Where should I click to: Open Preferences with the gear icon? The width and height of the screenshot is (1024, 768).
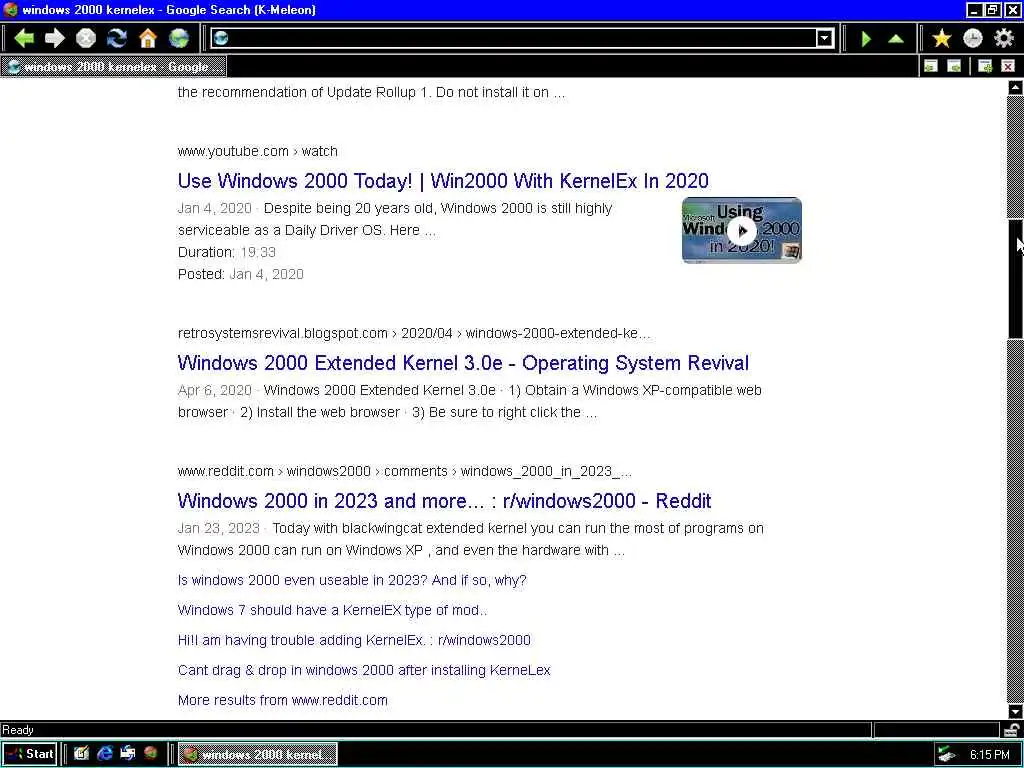click(x=1004, y=39)
